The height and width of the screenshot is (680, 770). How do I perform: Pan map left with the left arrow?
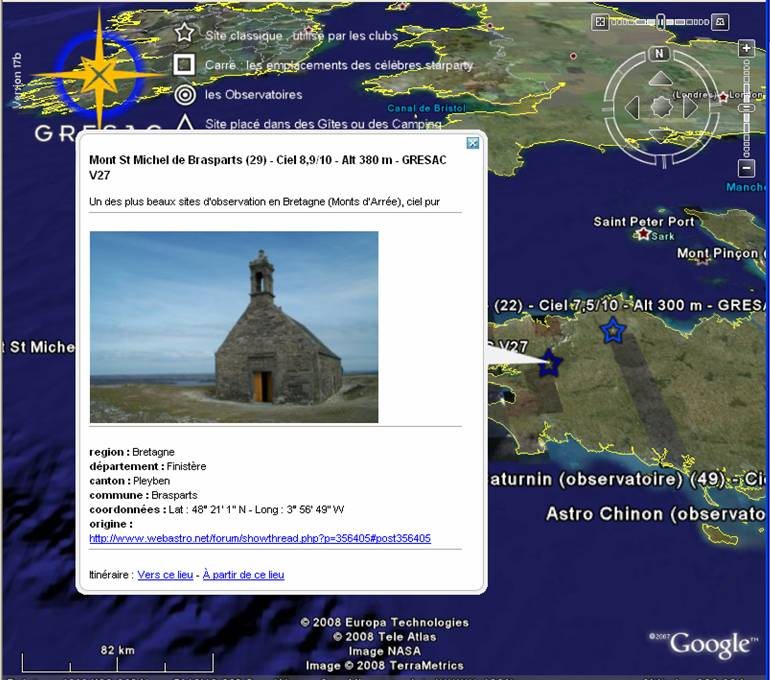632,107
